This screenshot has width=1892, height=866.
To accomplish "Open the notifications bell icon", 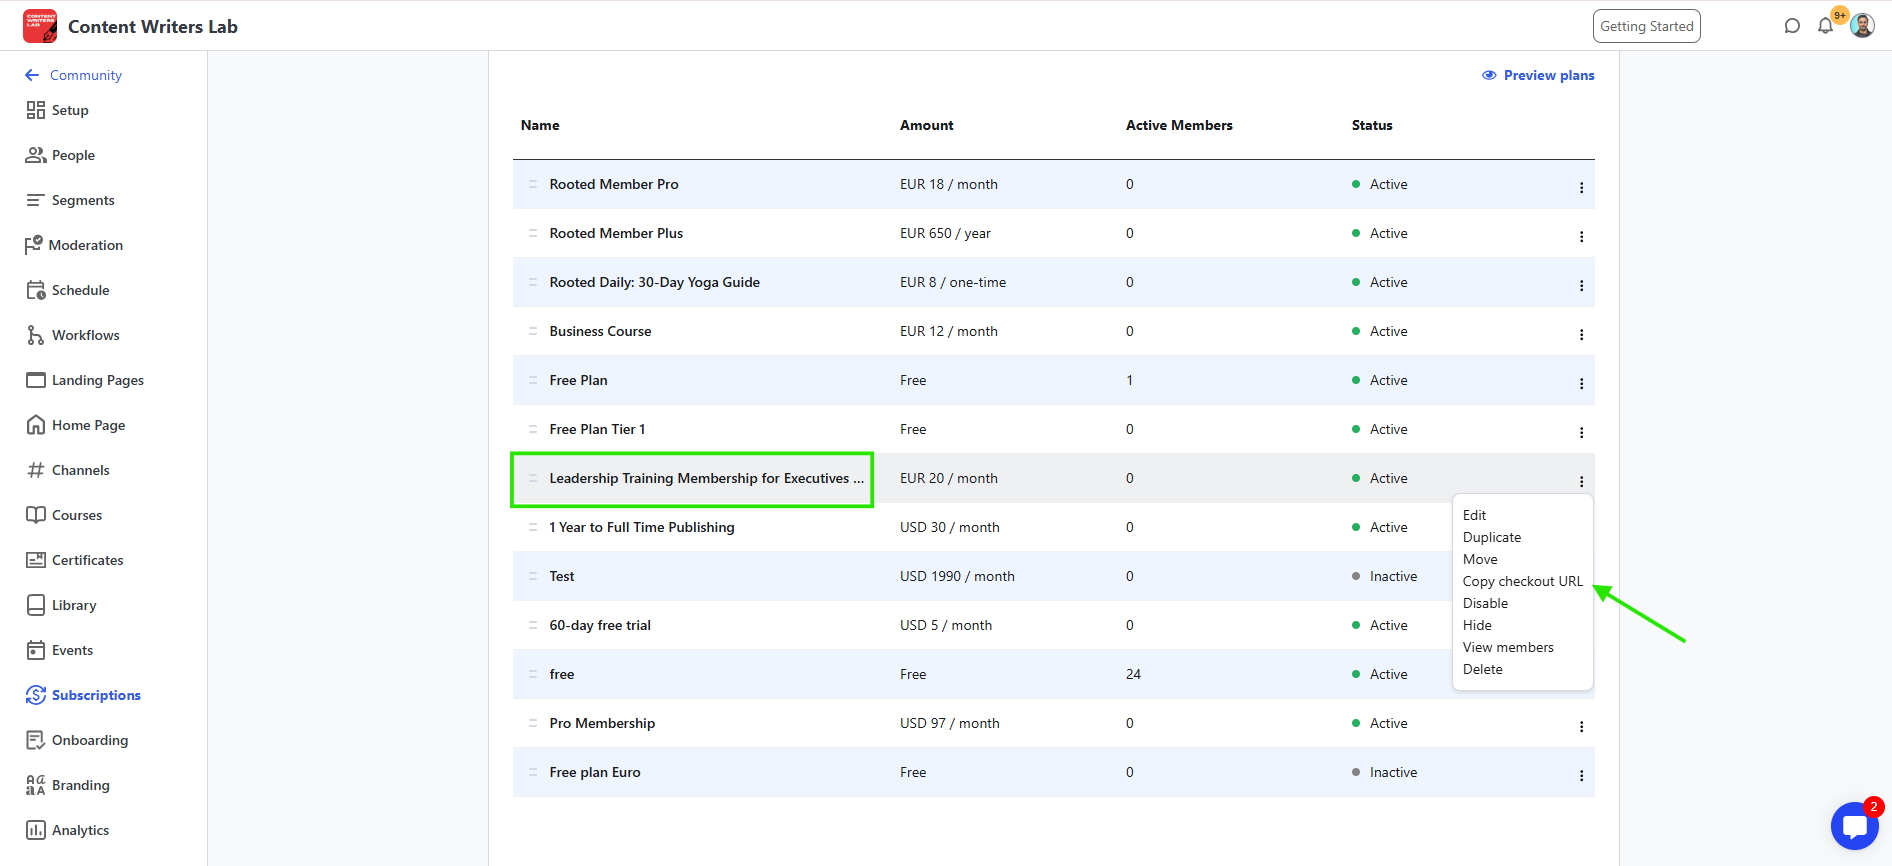I will click(x=1826, y=26).
